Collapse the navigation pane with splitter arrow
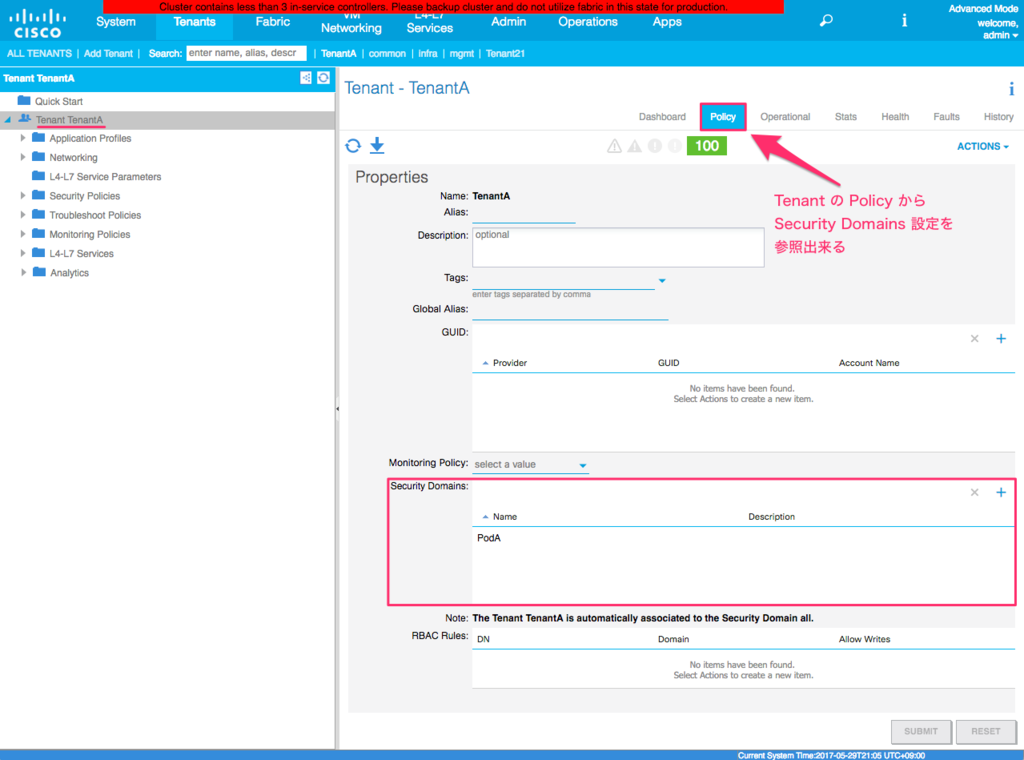This screenshot has height=760, width=1024. click(337, 409)
